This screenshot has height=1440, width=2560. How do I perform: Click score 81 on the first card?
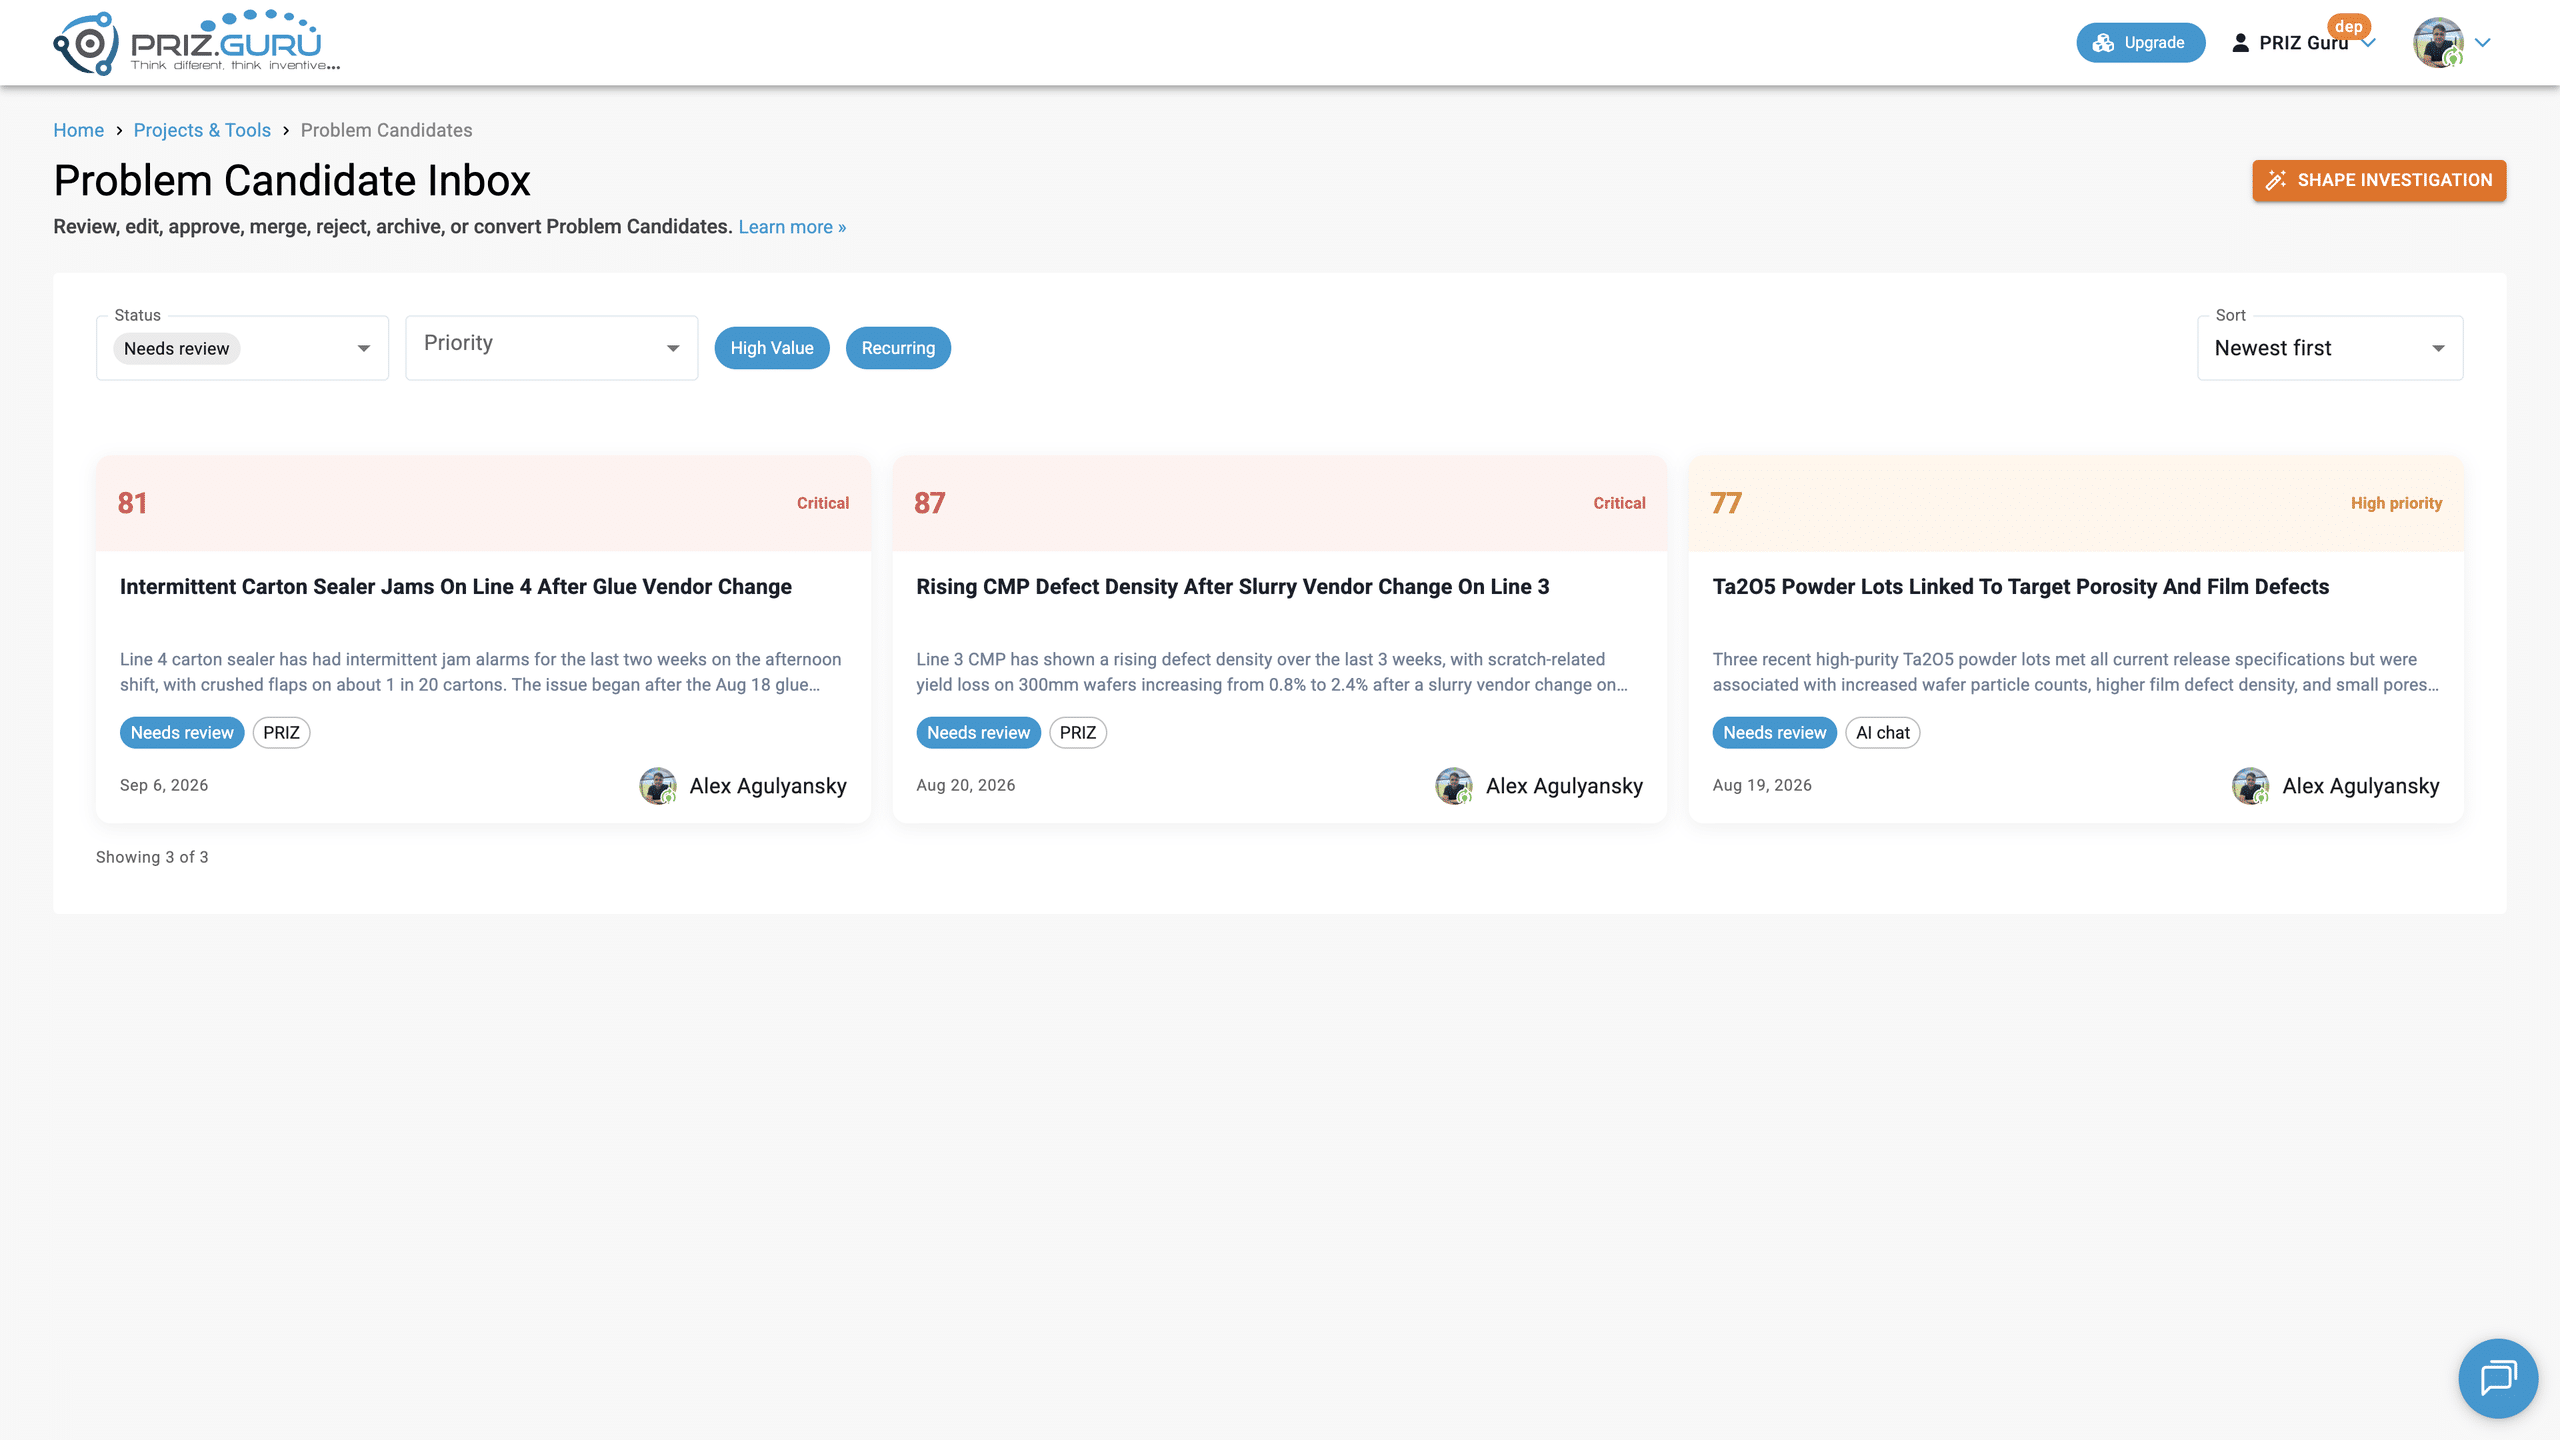point(133,503)
